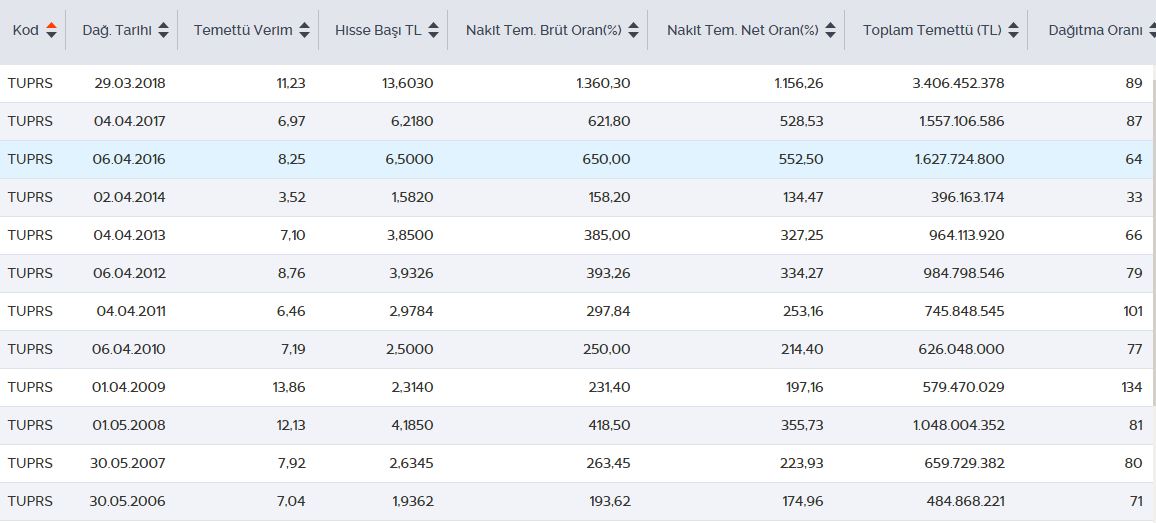Click sort arrows beside Hisse Başı TL
Viewport: 1156px width, 523px height.
[434, 30]
